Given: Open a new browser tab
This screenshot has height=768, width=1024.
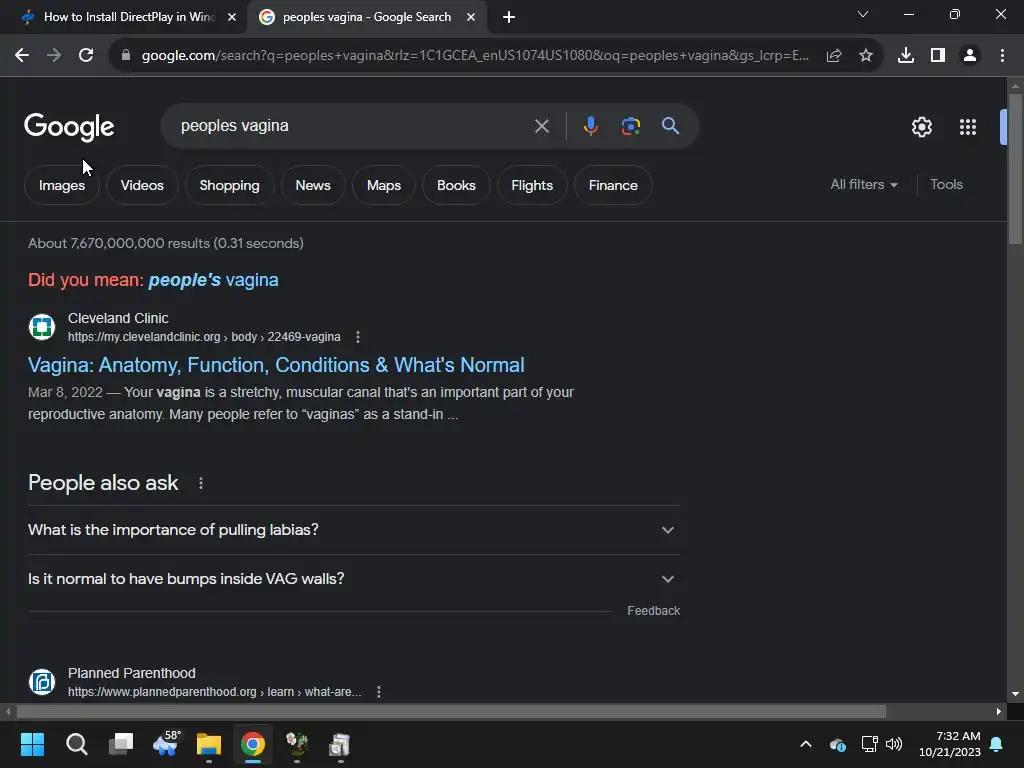Looking at the screenshot, I should tap(509, 17).
